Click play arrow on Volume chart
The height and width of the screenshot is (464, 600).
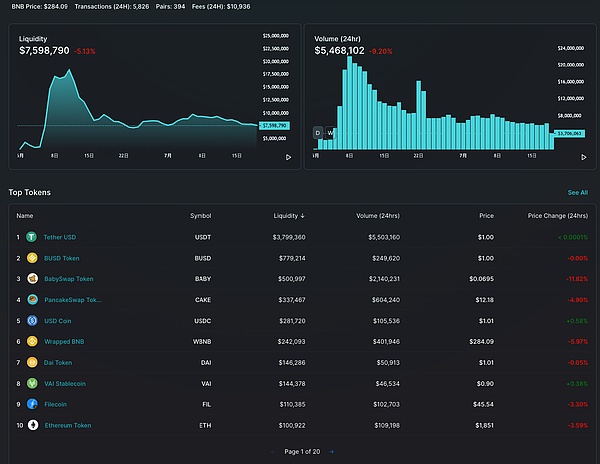[583, 156]
